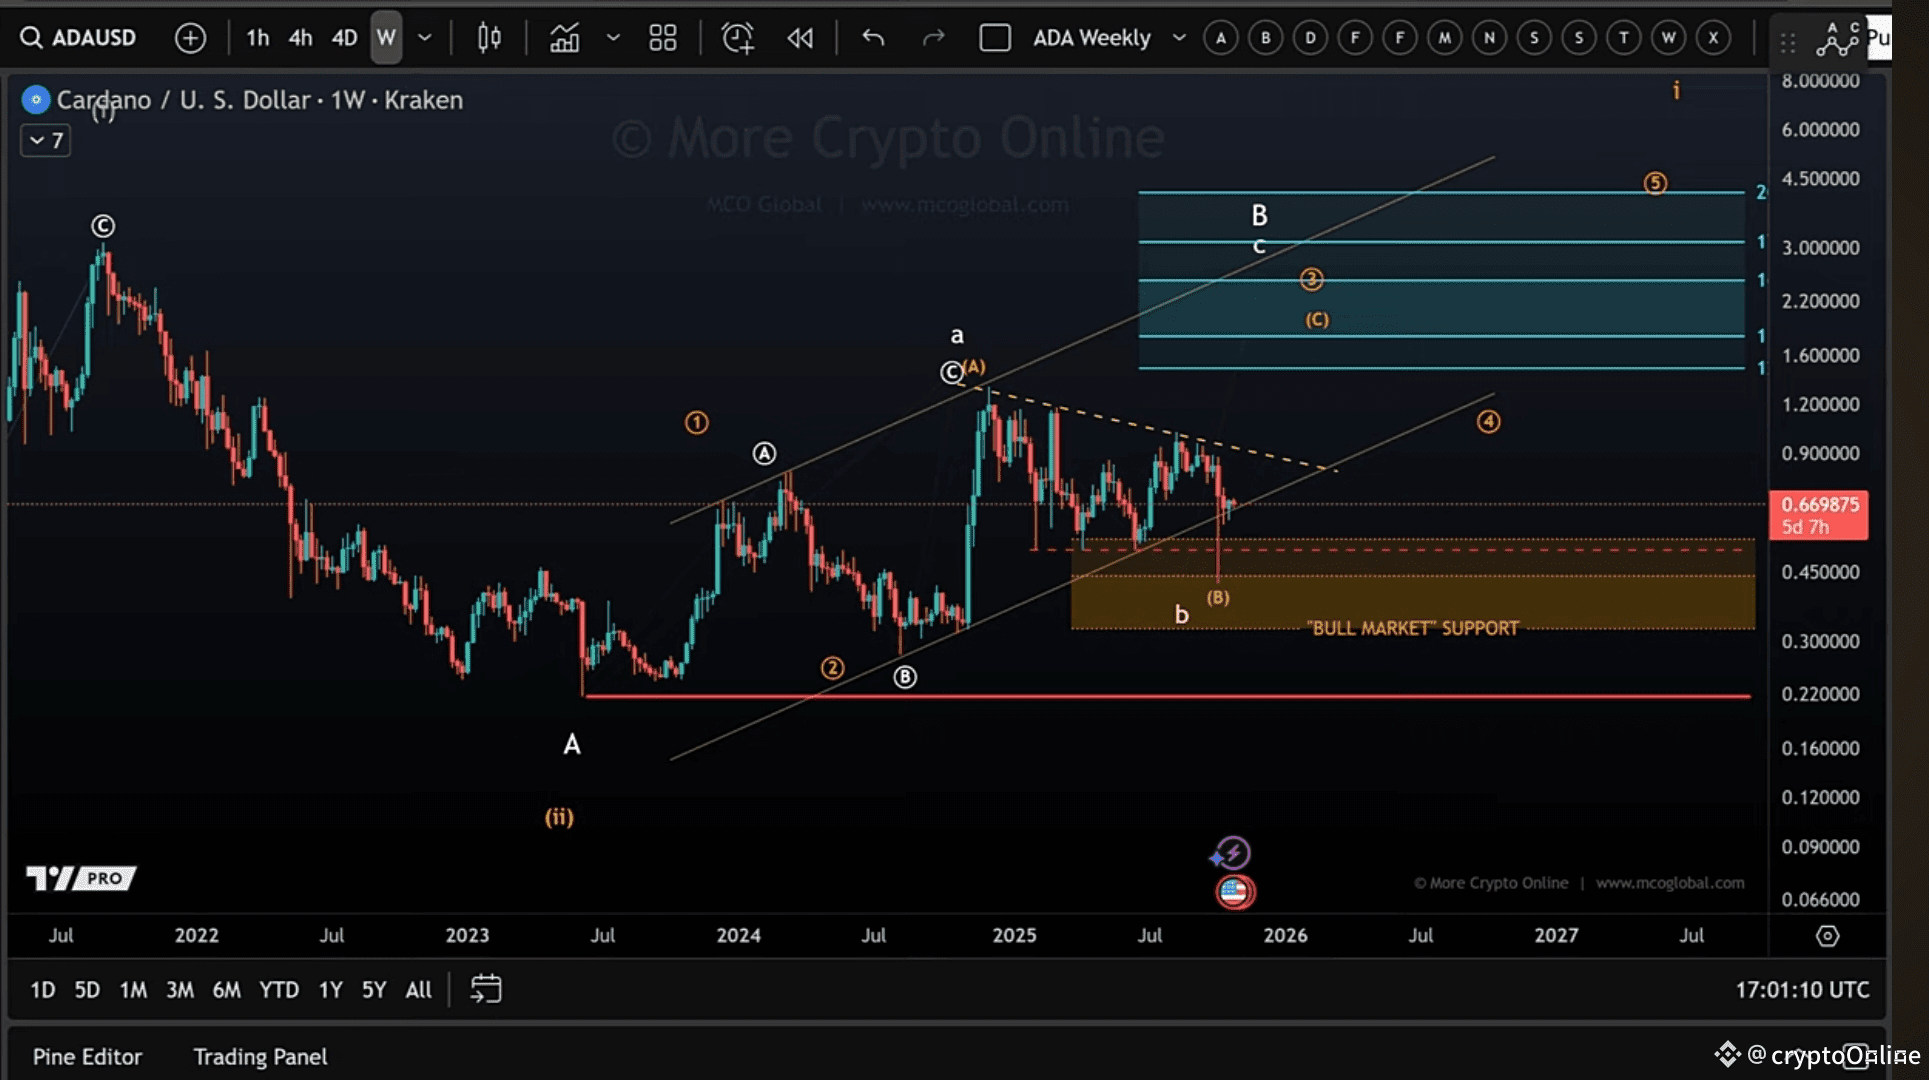Switch to the weekly W interval

click(386, 38)
